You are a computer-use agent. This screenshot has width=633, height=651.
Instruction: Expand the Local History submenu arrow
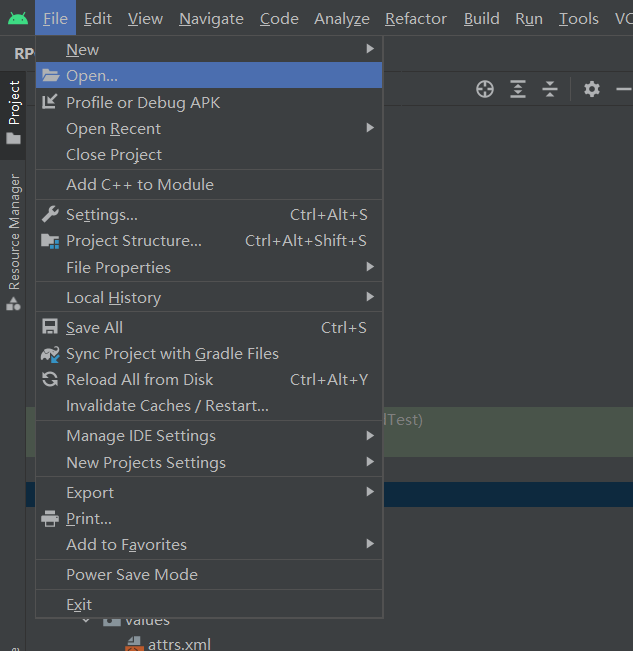click(x=370, y=296)
